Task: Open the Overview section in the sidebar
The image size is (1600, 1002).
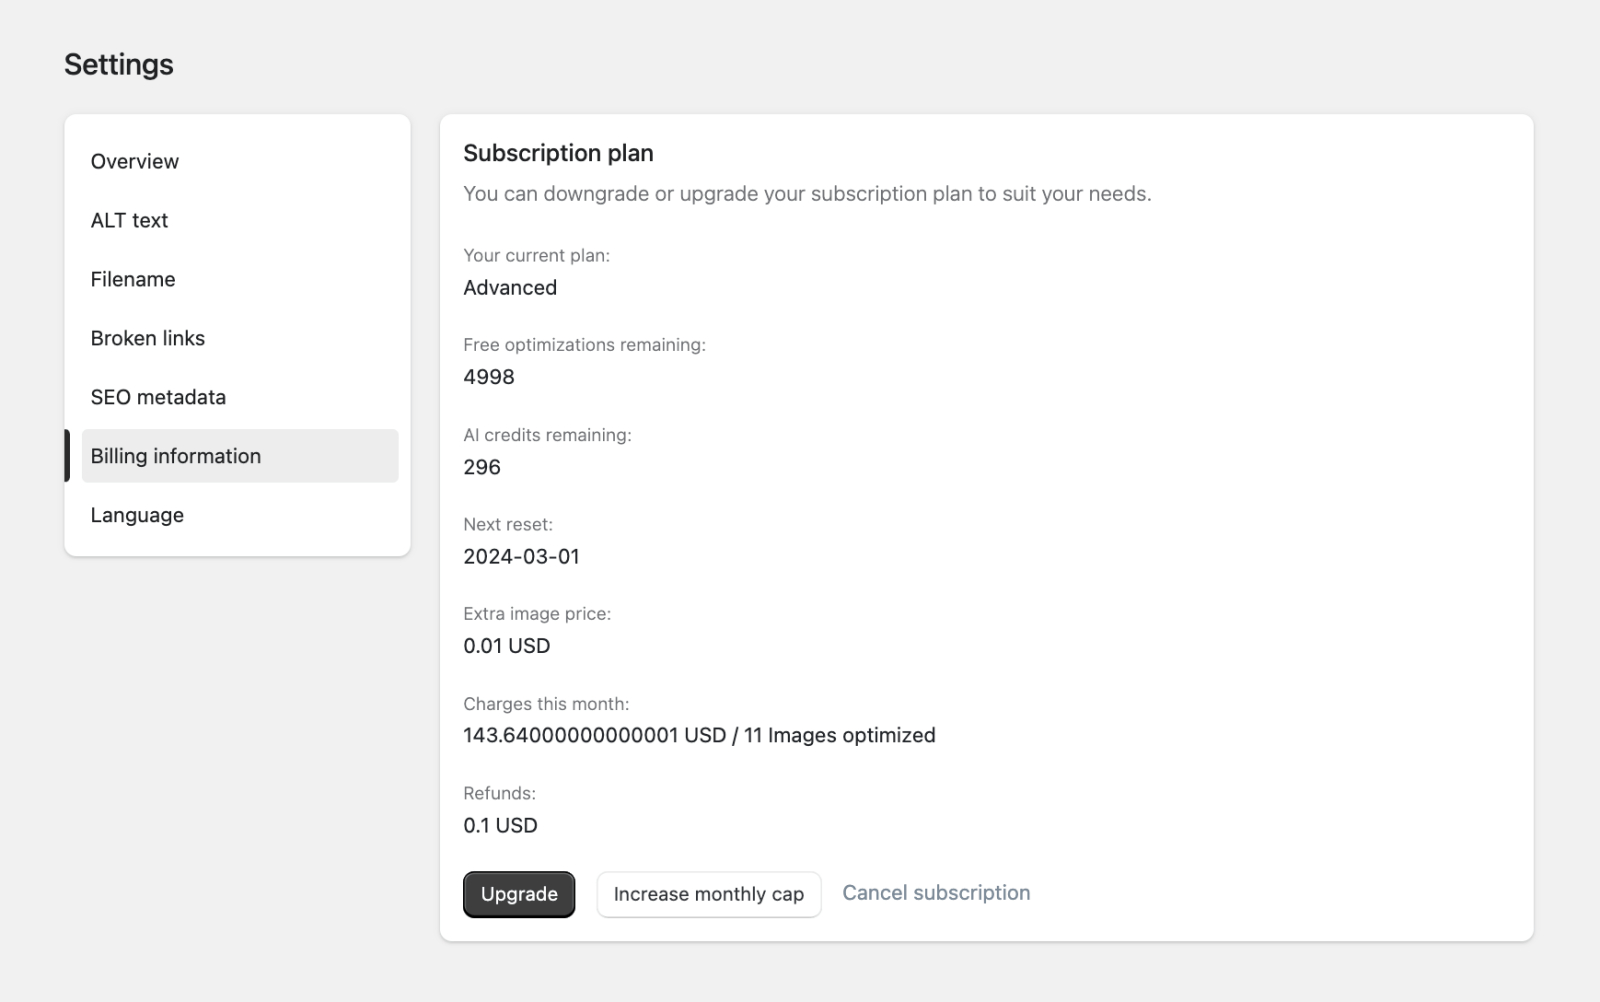Action: tap(134, 161)
